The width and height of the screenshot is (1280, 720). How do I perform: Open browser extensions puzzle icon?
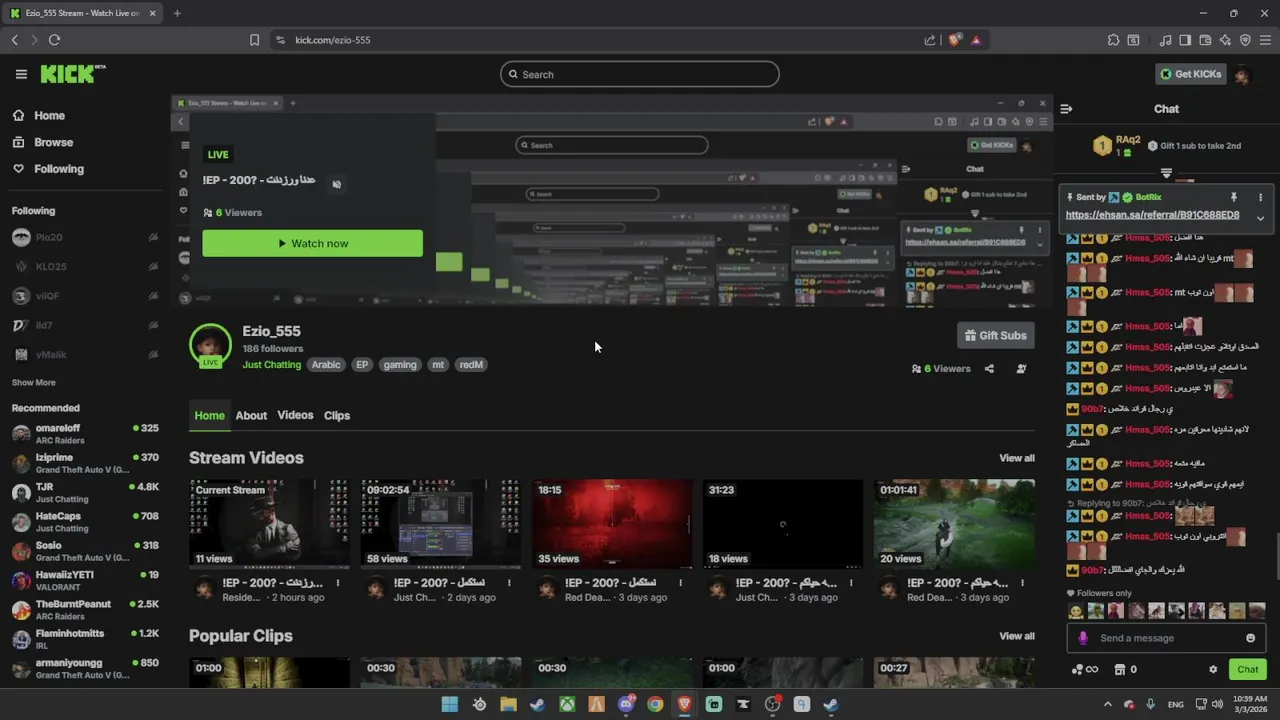tap(1113, 40)
